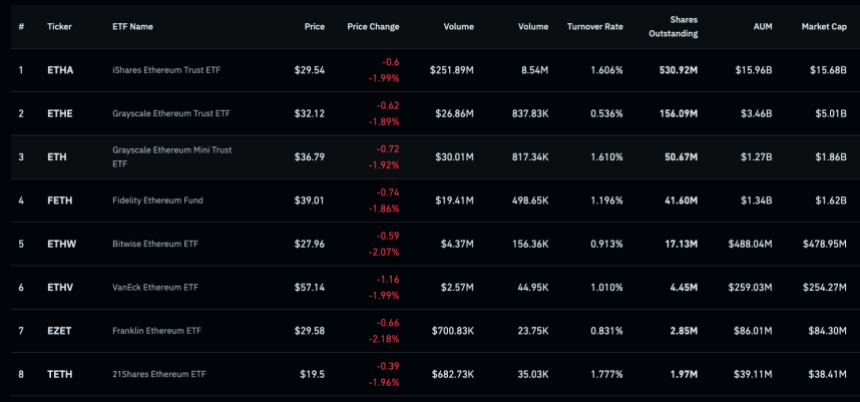Viewport: 860px width, 402px height.
Task: Click the TETH ticker symbol
Action: (x=60, y=373)
